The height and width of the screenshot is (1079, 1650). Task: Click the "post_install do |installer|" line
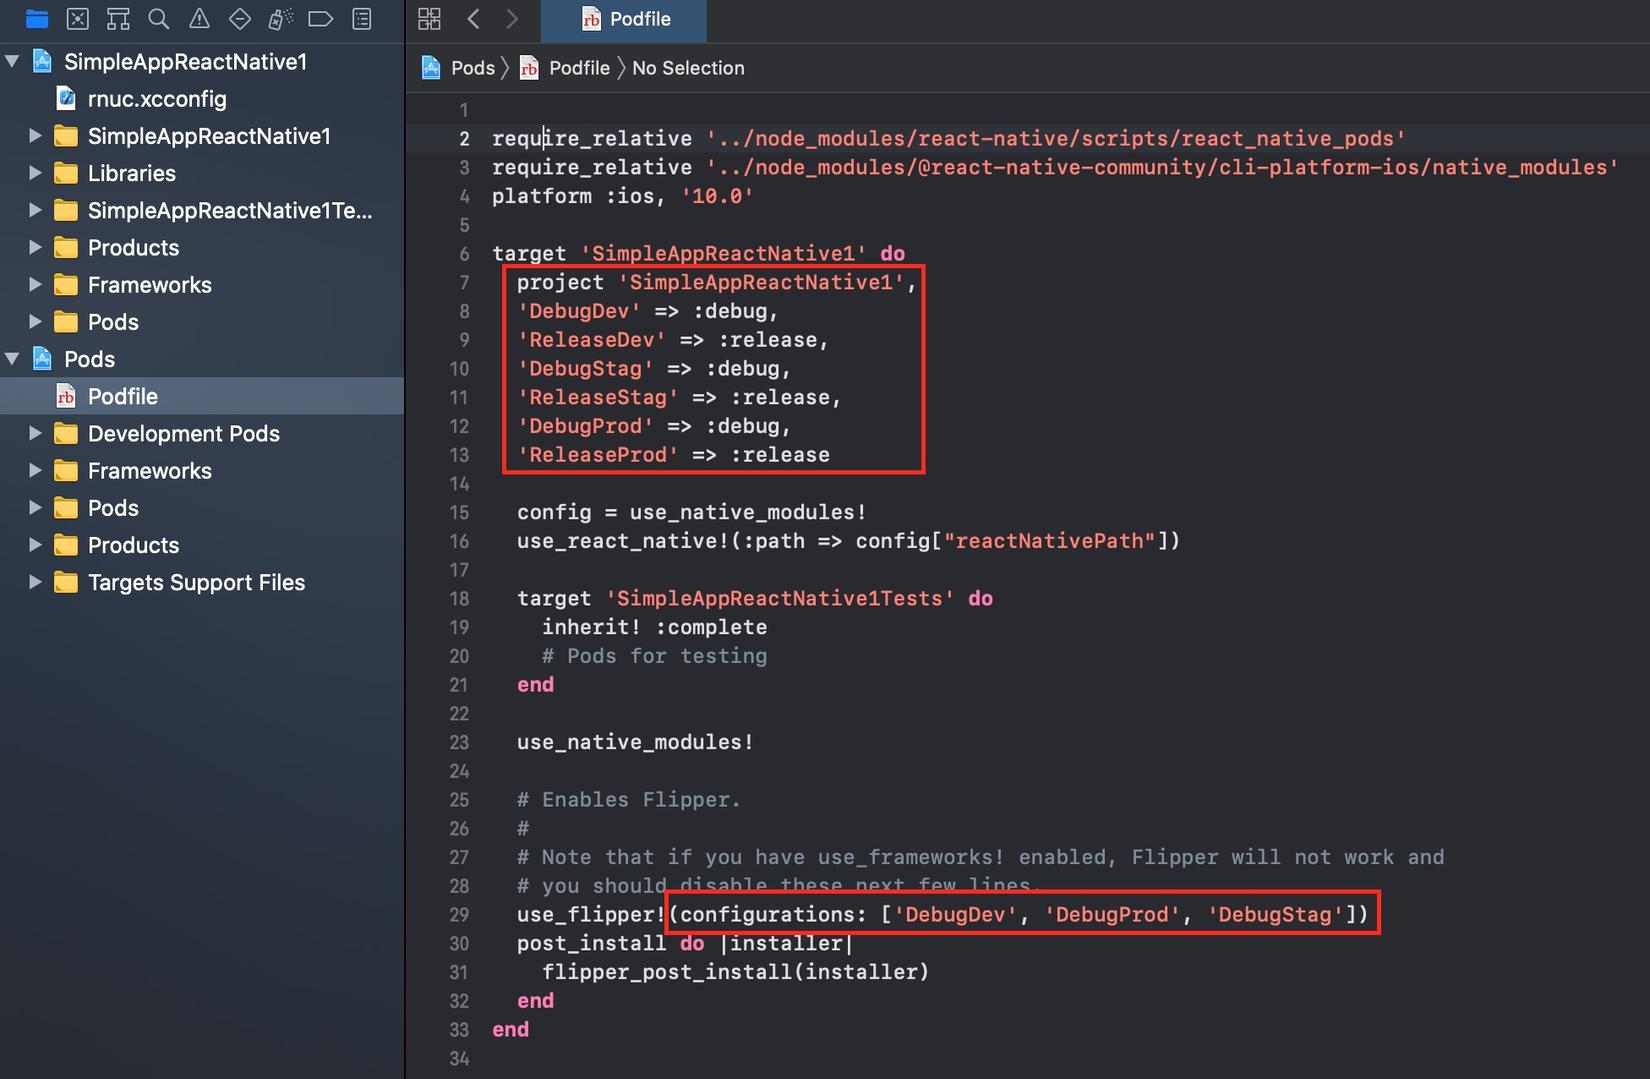[x=685, y=943]
